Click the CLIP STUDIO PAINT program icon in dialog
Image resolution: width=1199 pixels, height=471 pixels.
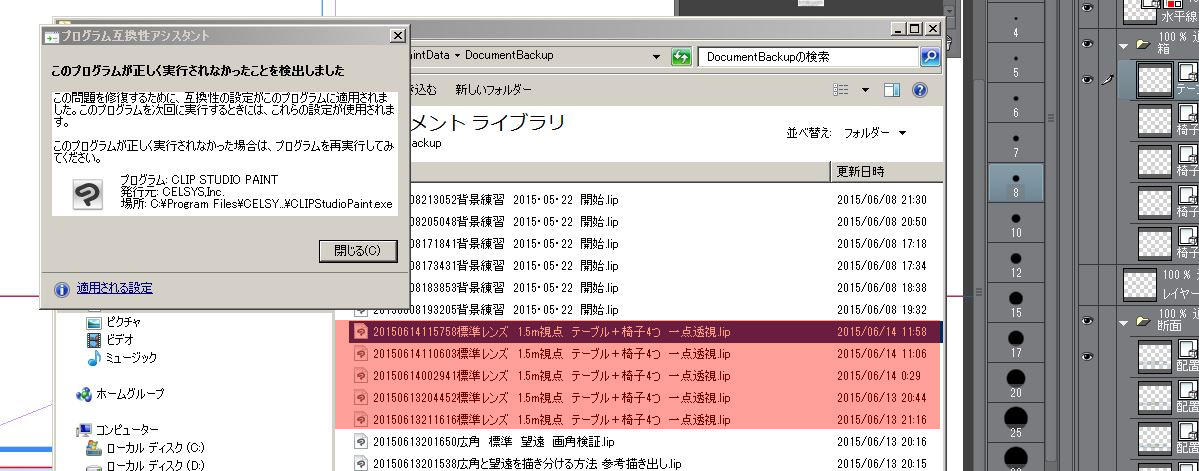tap(87, 194)
